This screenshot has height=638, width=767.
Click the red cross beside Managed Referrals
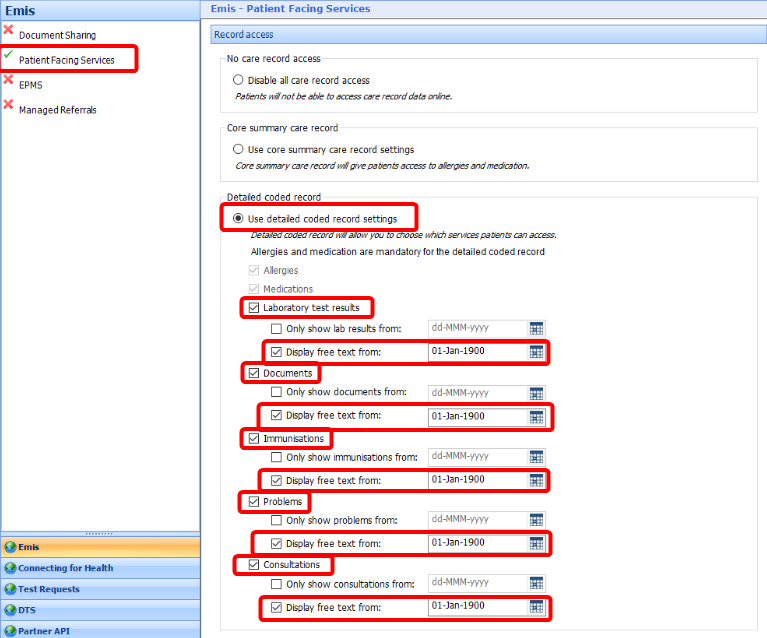[8, 104]
